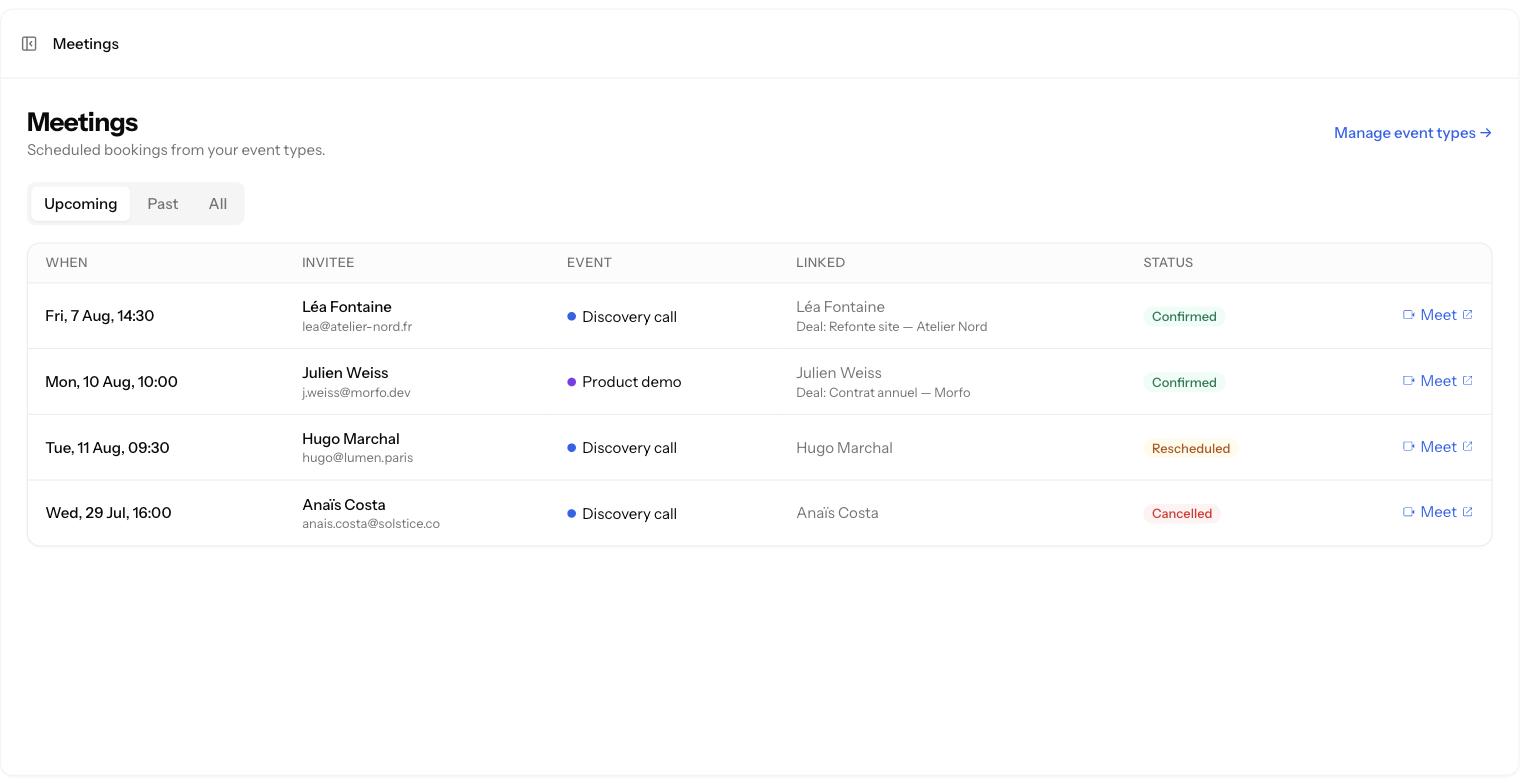Switch to the All tab
The image size is (1528, 784).
click(x=218, y=204)
